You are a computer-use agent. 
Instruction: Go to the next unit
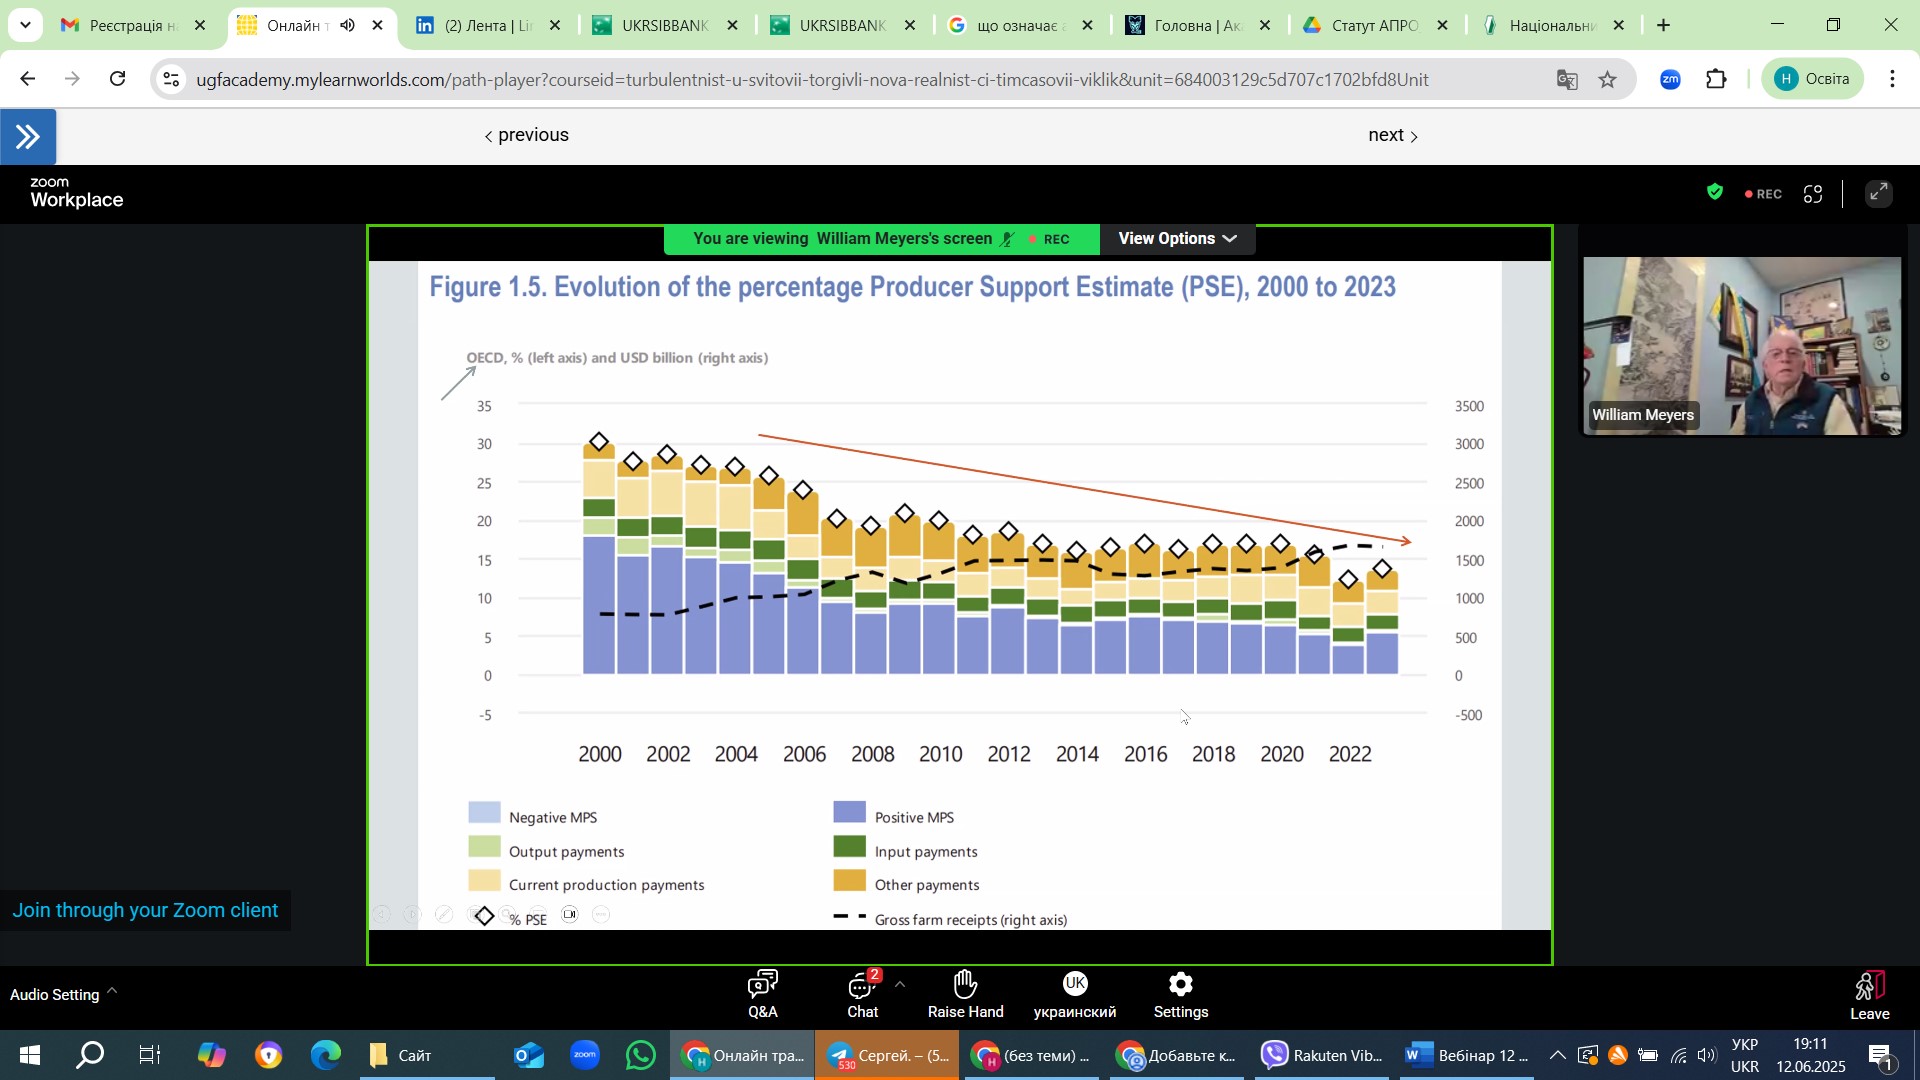(x=1392, y=136)
